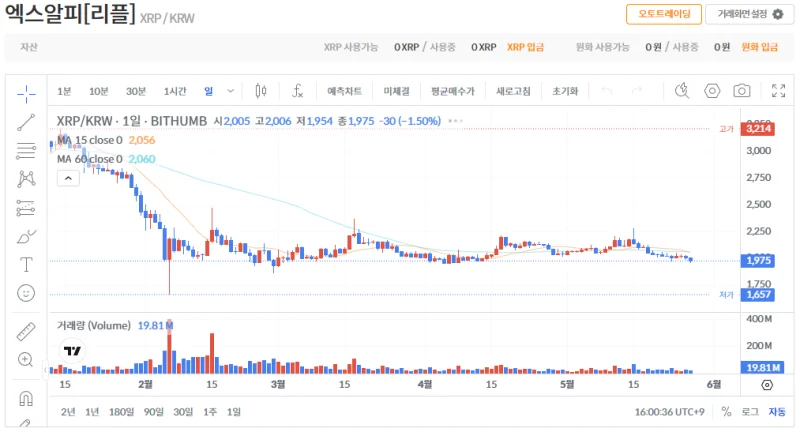Viewport: 800px width, 432px height.
Task: Select the Text annotation tool
Action: [26, 265]
